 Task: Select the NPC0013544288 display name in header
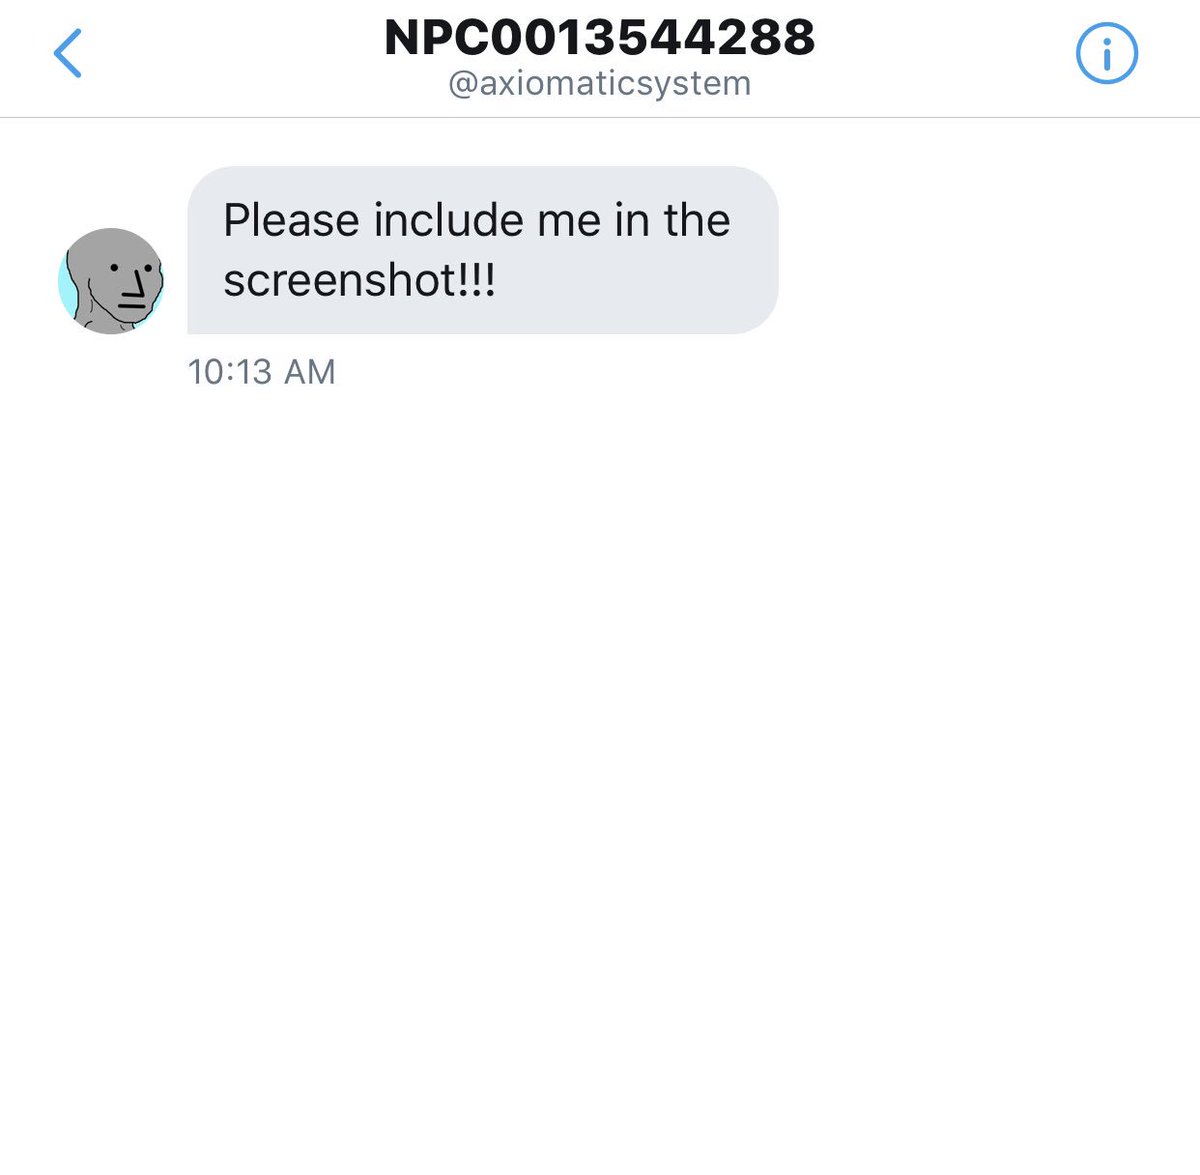(600, 37)
